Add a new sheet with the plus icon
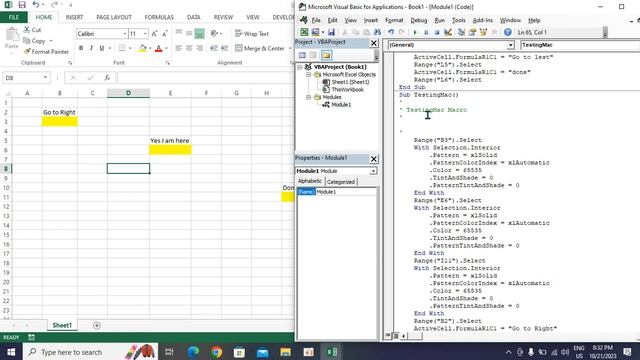 97,325
